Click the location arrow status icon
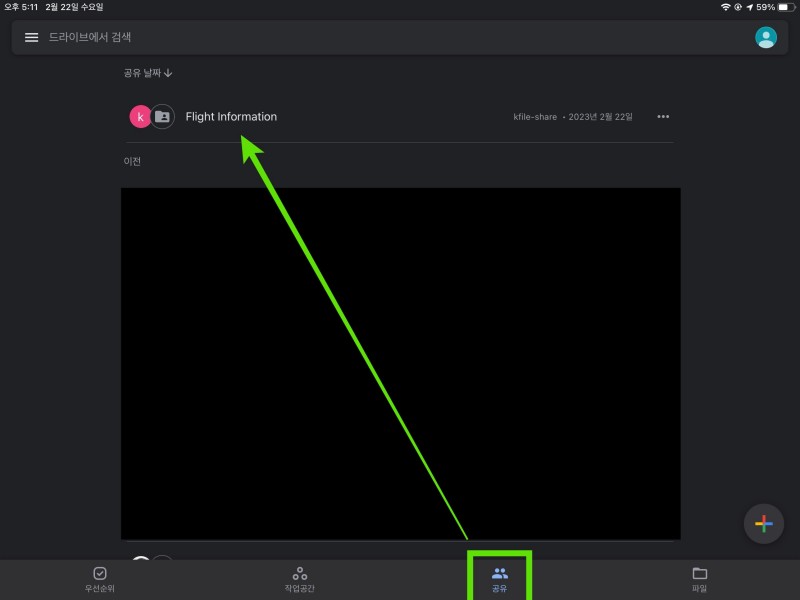 [x=749, y=7]
